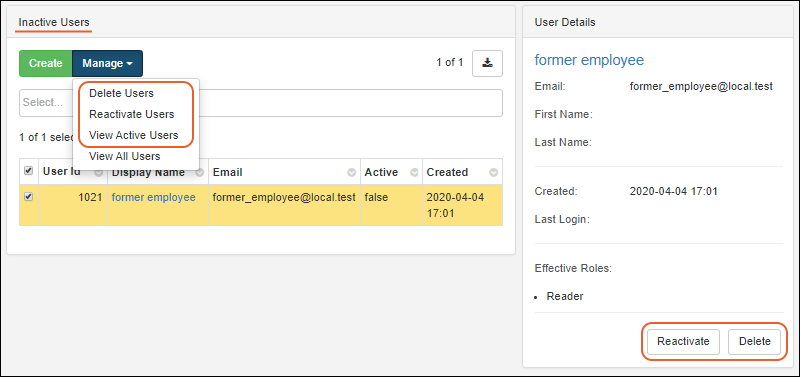Open User Id column sort menu arrow

(98, 172)
